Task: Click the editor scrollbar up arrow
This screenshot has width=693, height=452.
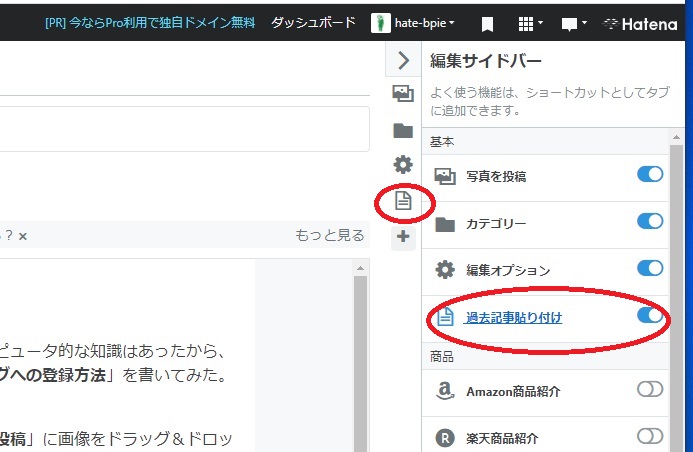Action: [x=360, y=268]
